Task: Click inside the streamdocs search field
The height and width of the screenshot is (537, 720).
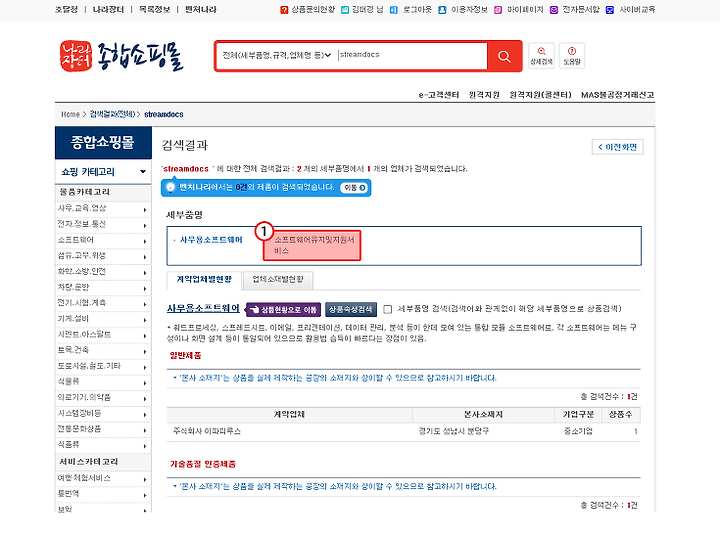Action: (411, 56)
